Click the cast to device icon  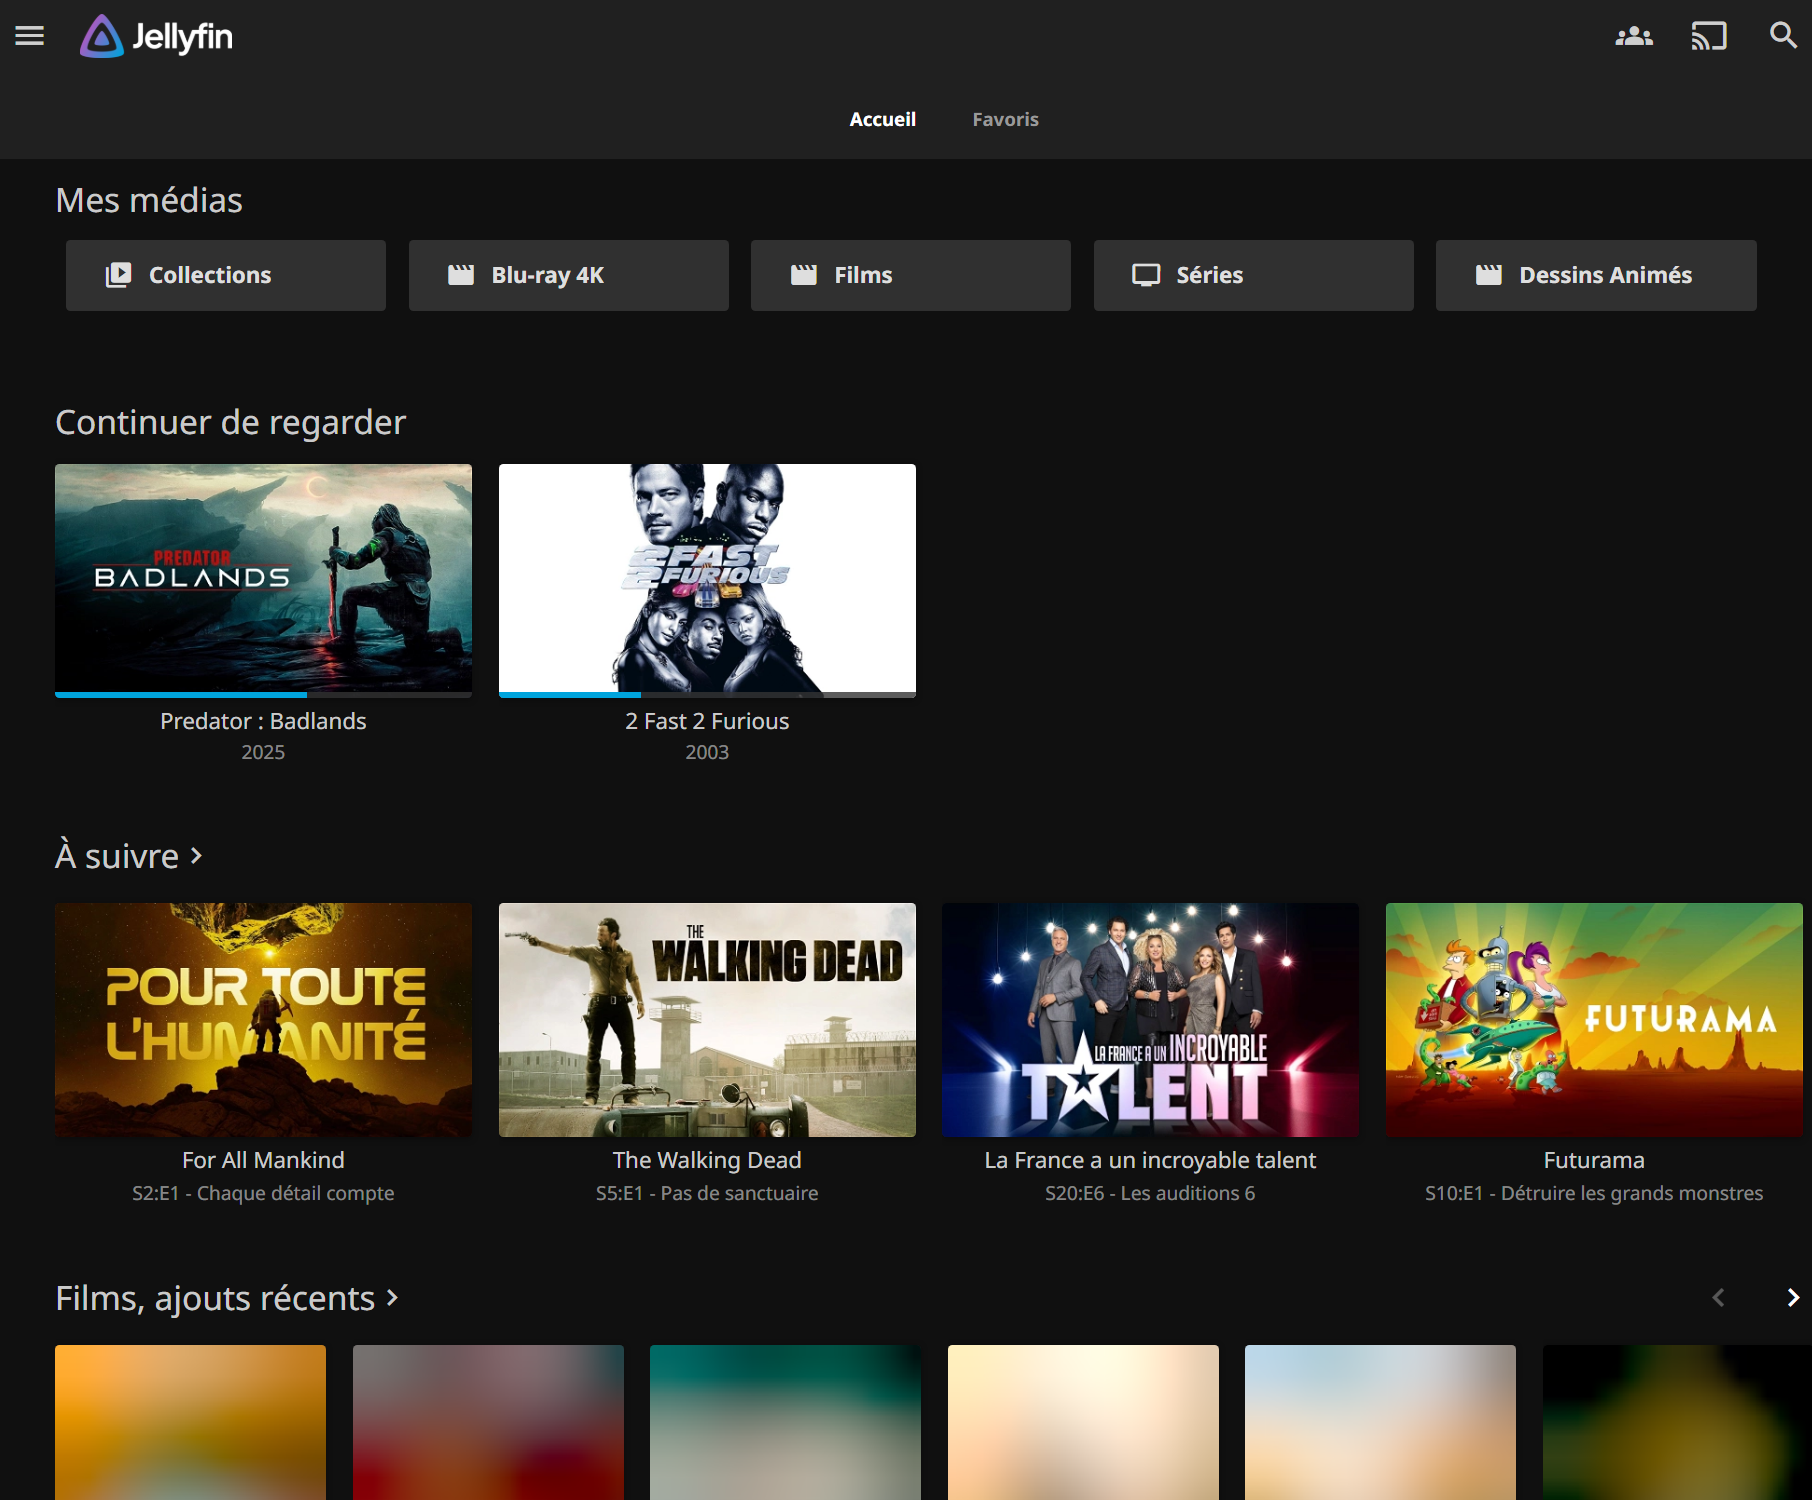tap(1708, 36)
